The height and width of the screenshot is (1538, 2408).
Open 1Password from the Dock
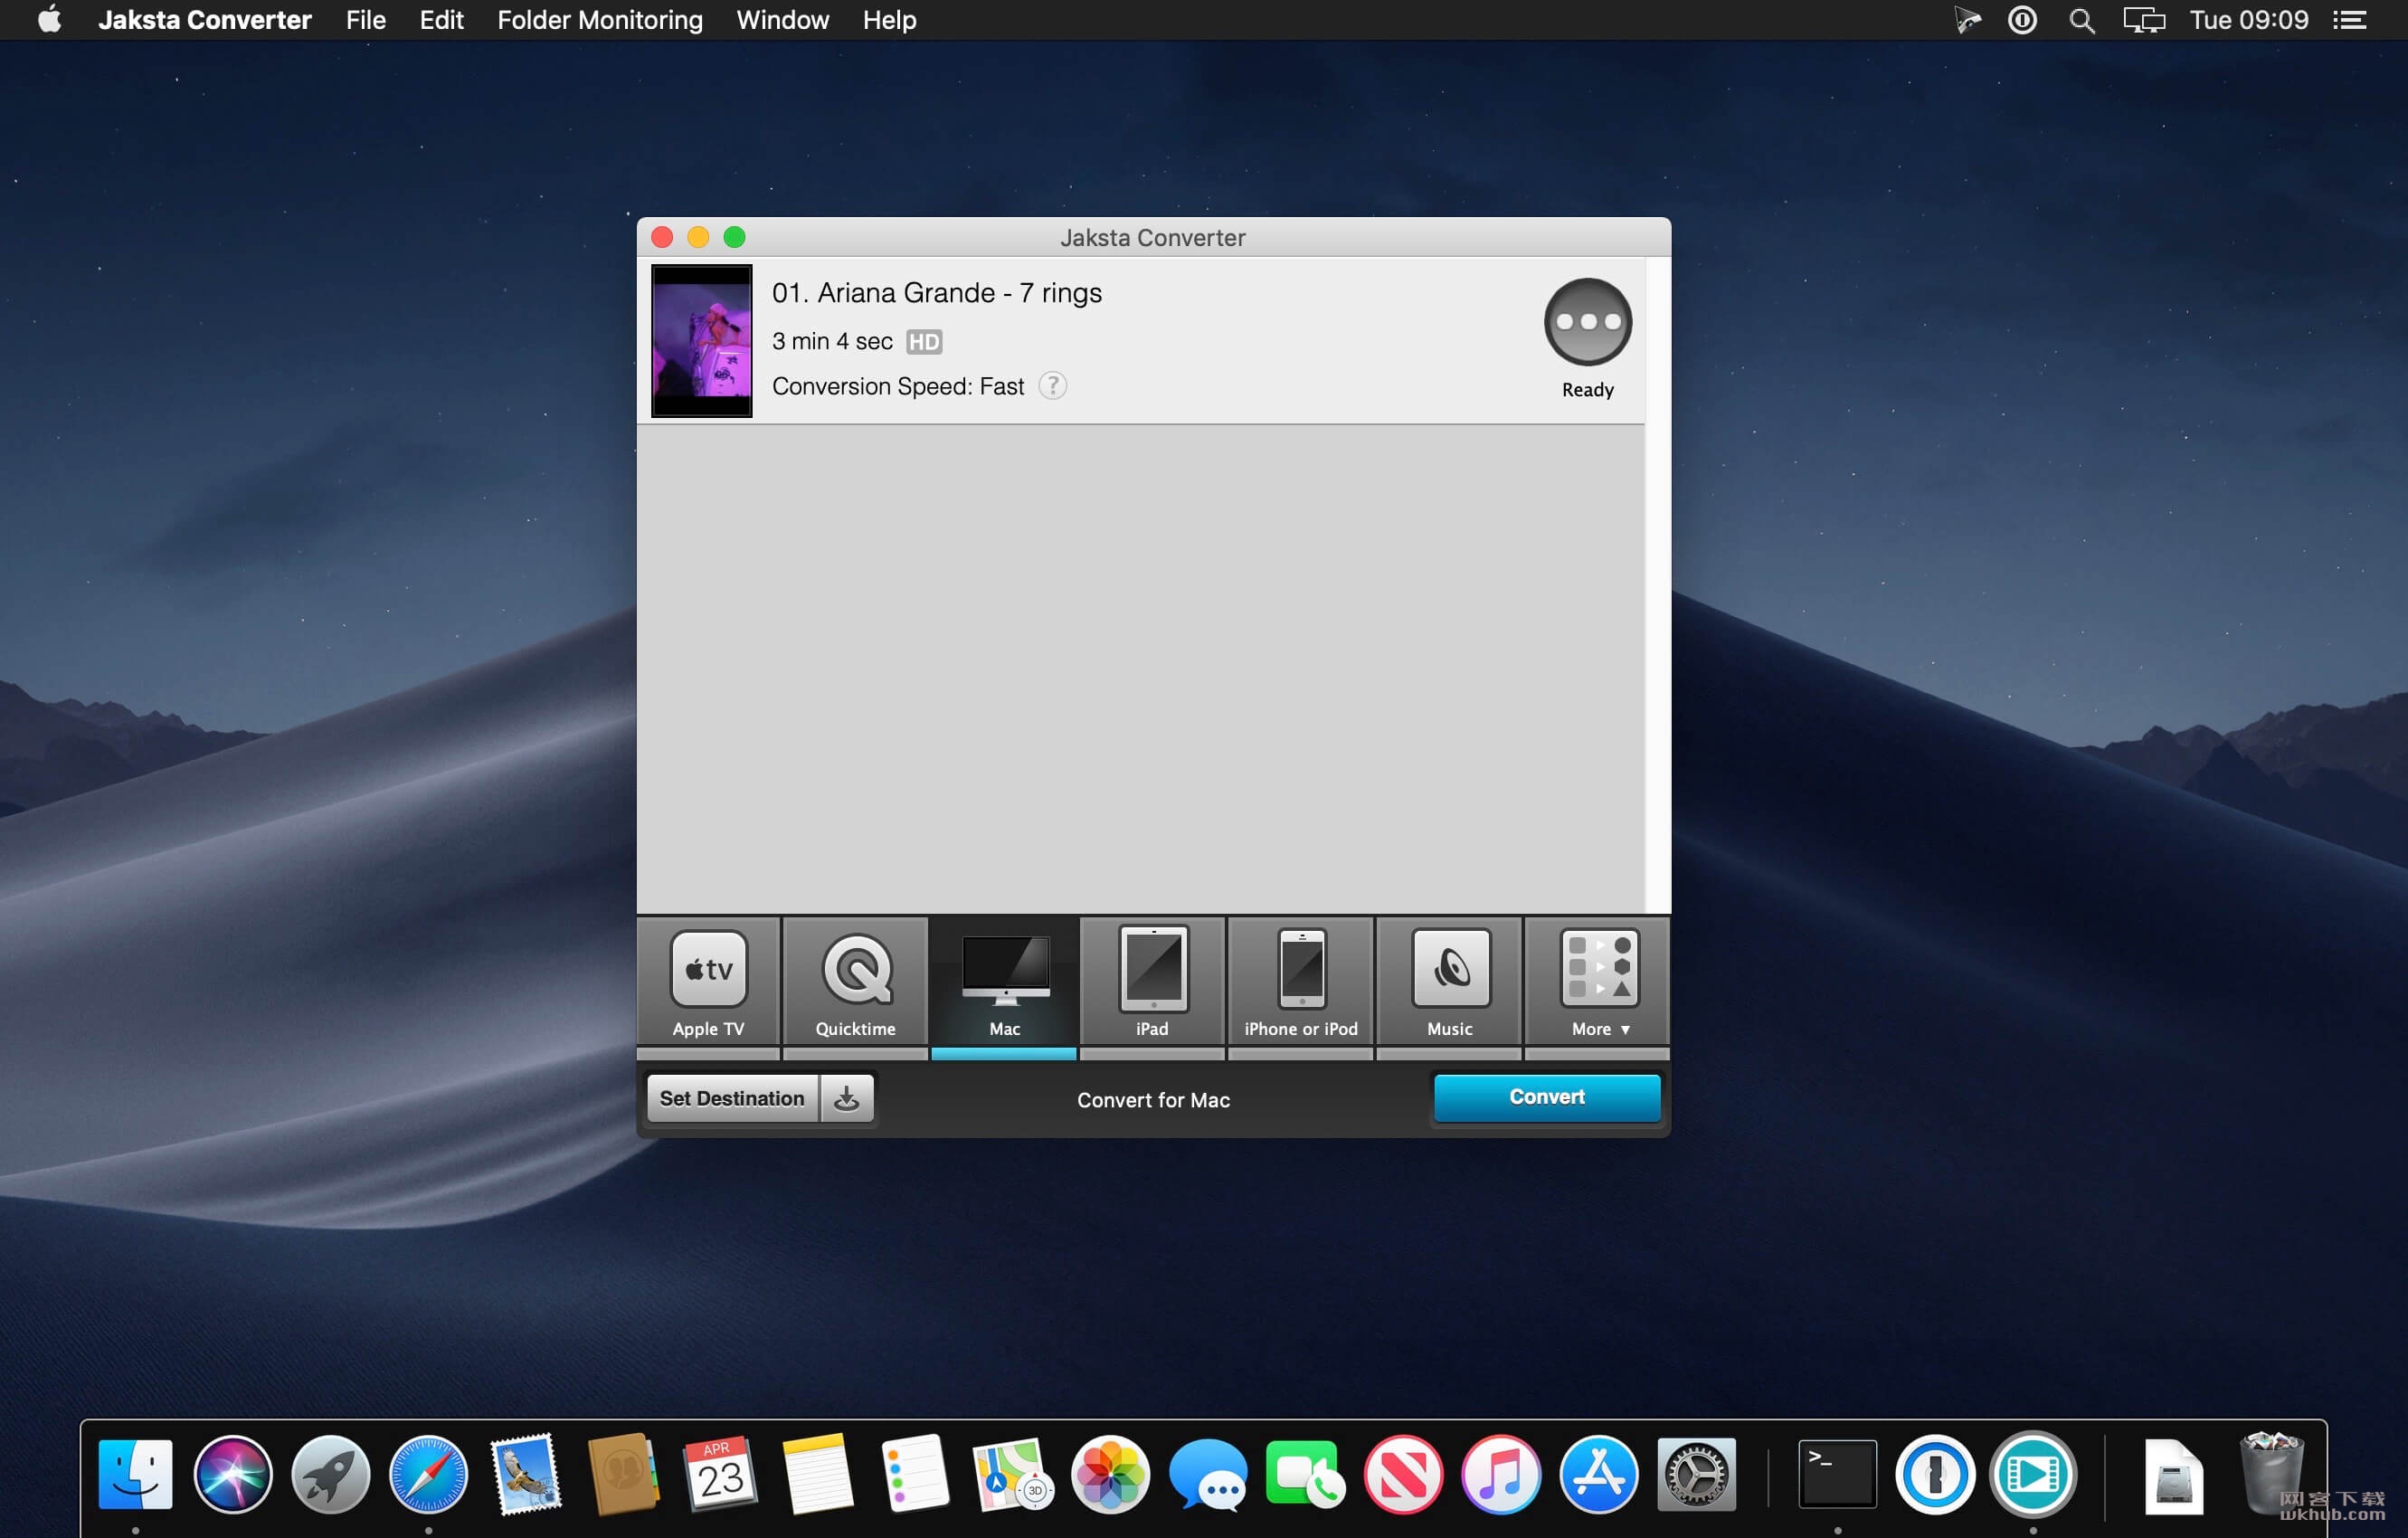click(1935, 1473)
